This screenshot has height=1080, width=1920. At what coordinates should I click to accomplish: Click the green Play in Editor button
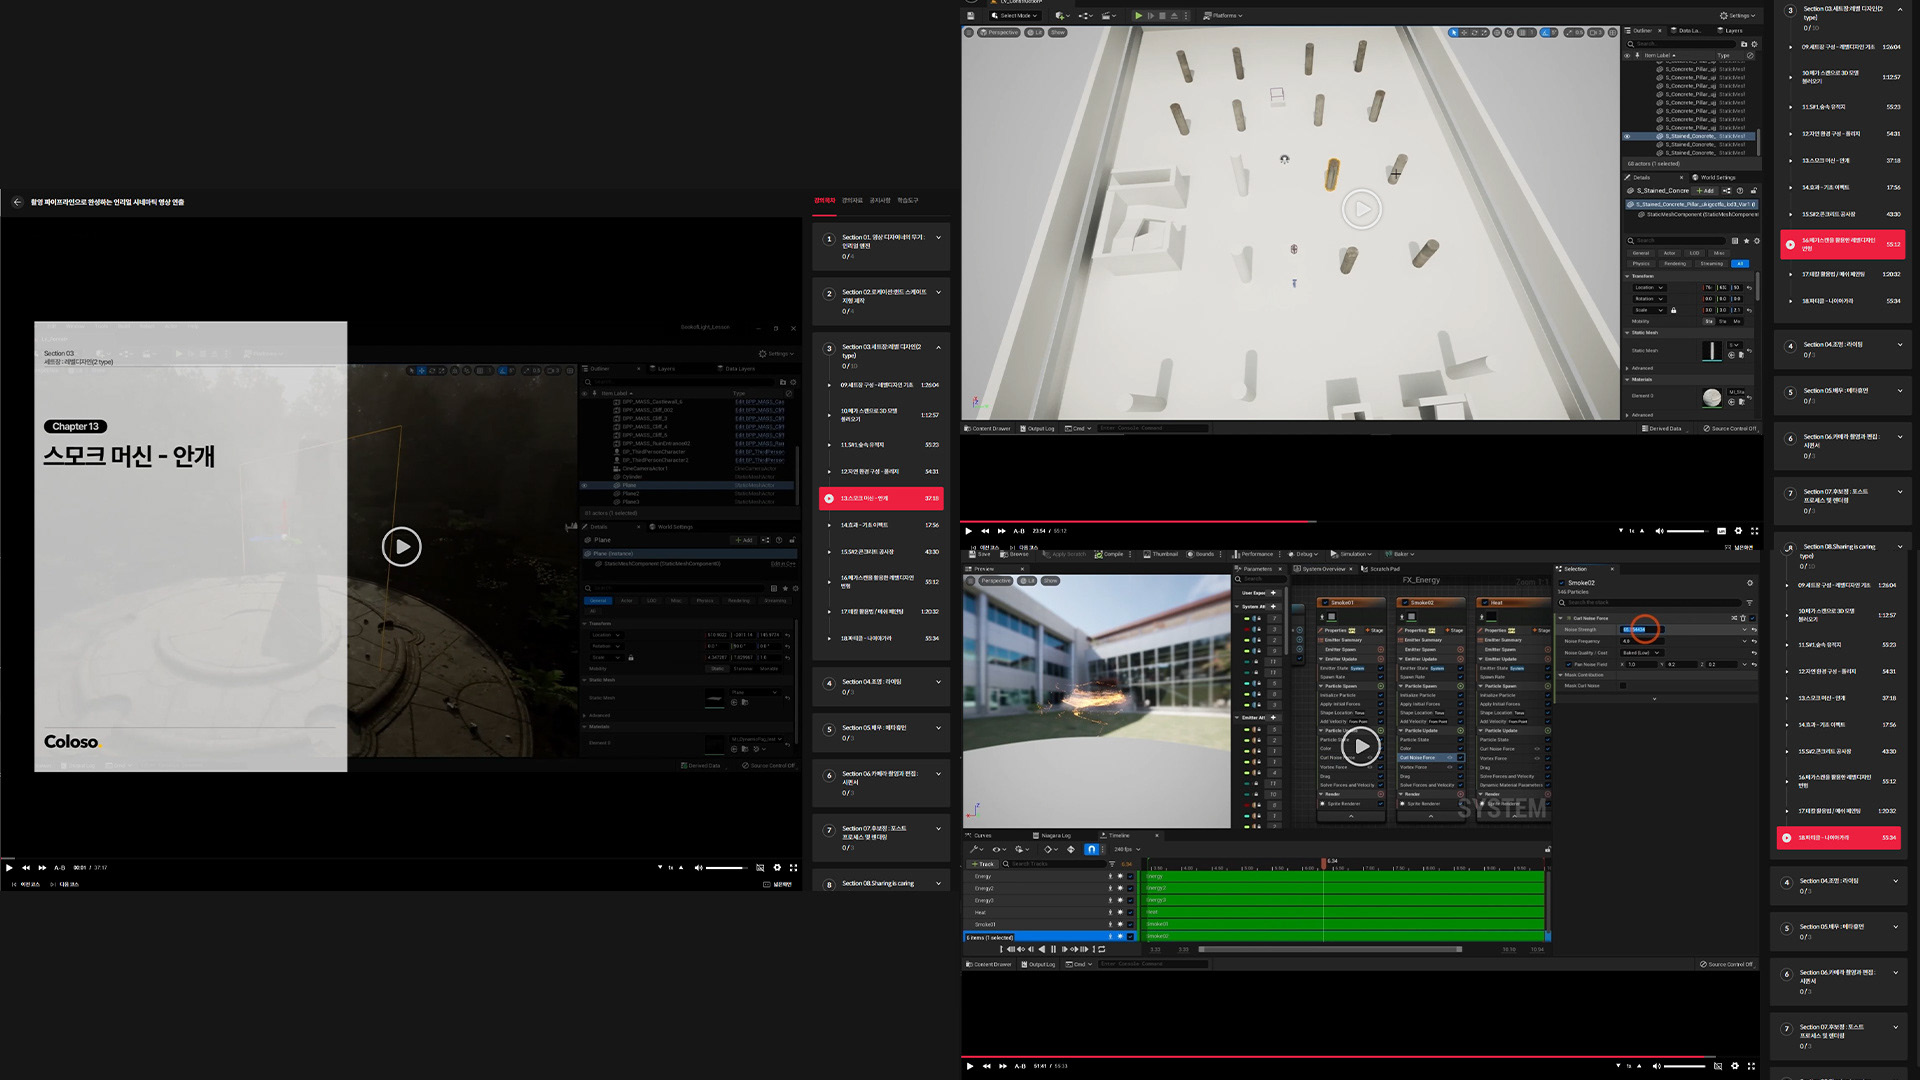point(1138,16)
